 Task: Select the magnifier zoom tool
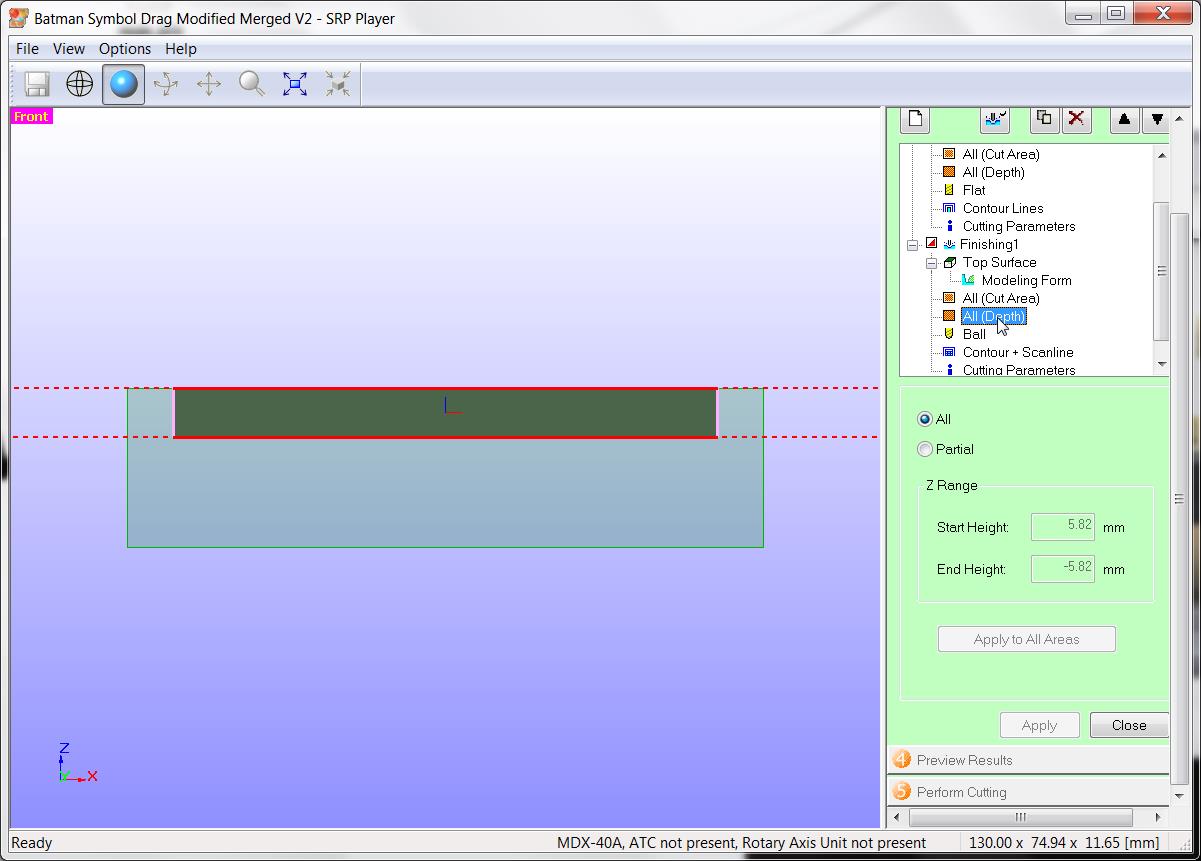pos(252,84)
